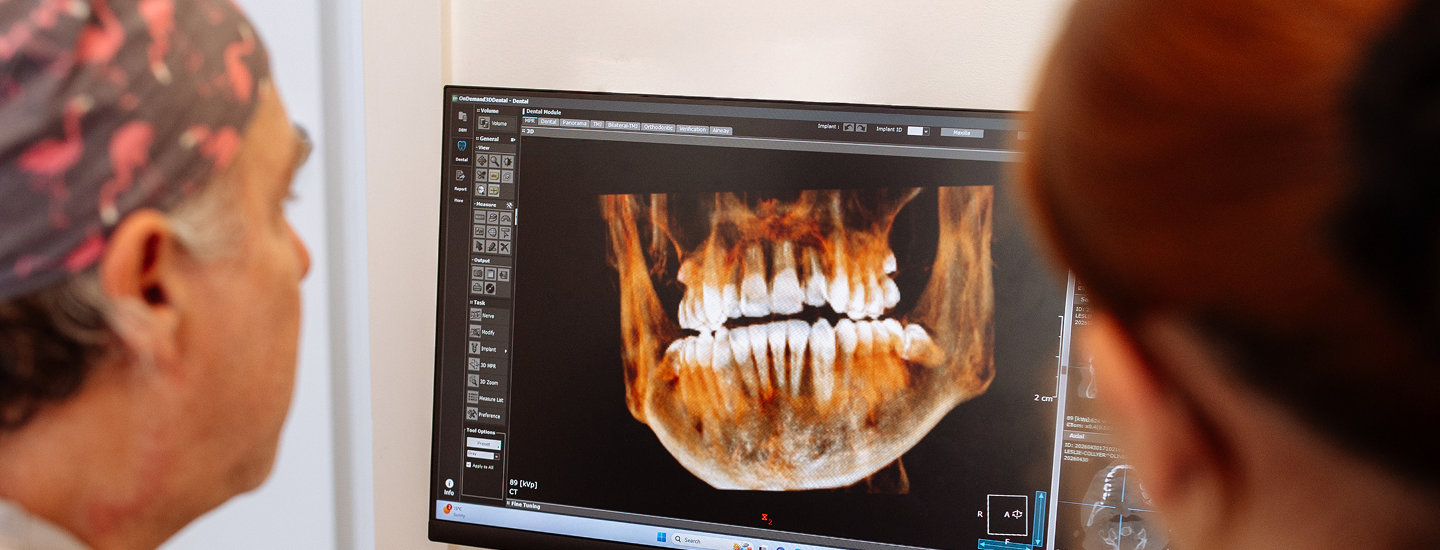Select the Pan tool in View
Screen dimensions: 1440x550
point(482,161)
